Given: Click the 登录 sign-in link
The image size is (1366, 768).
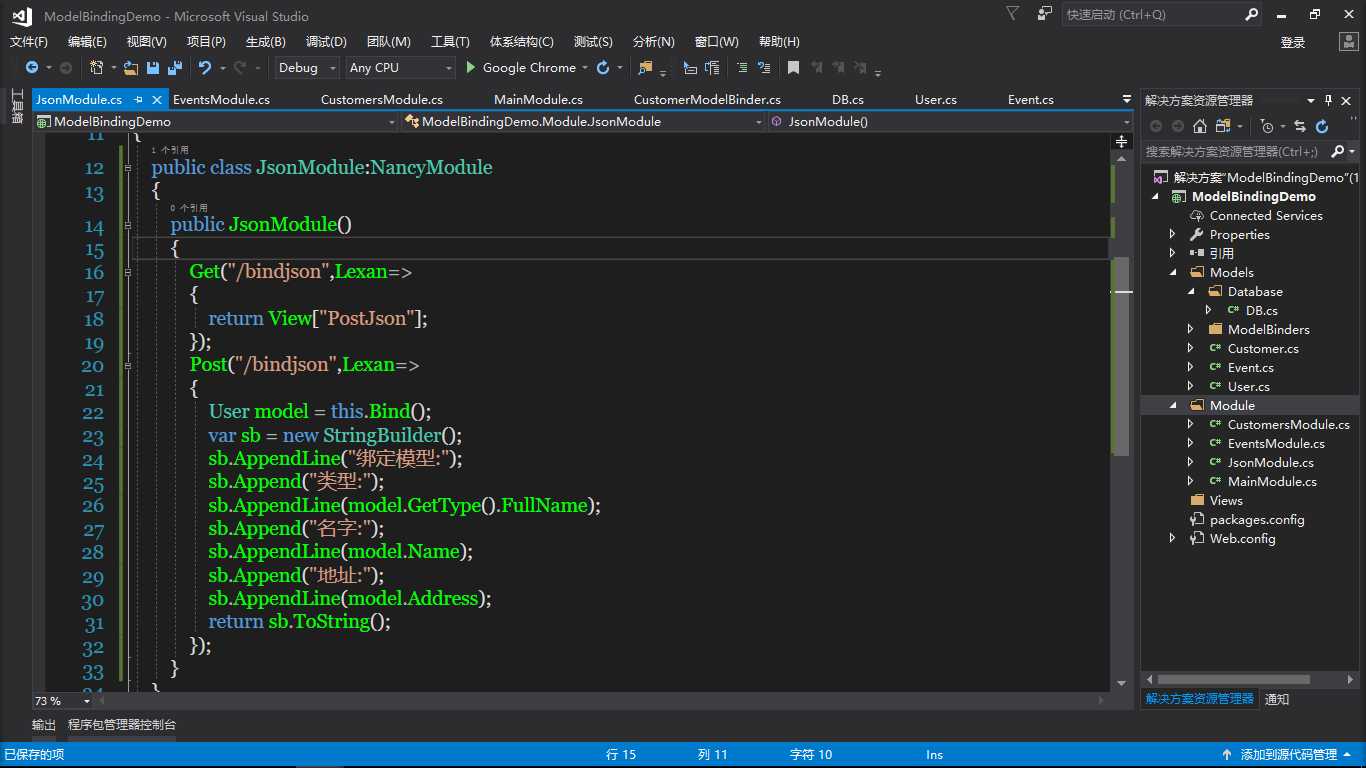Looking at the screenshot, I should (x=1293, y=42).
